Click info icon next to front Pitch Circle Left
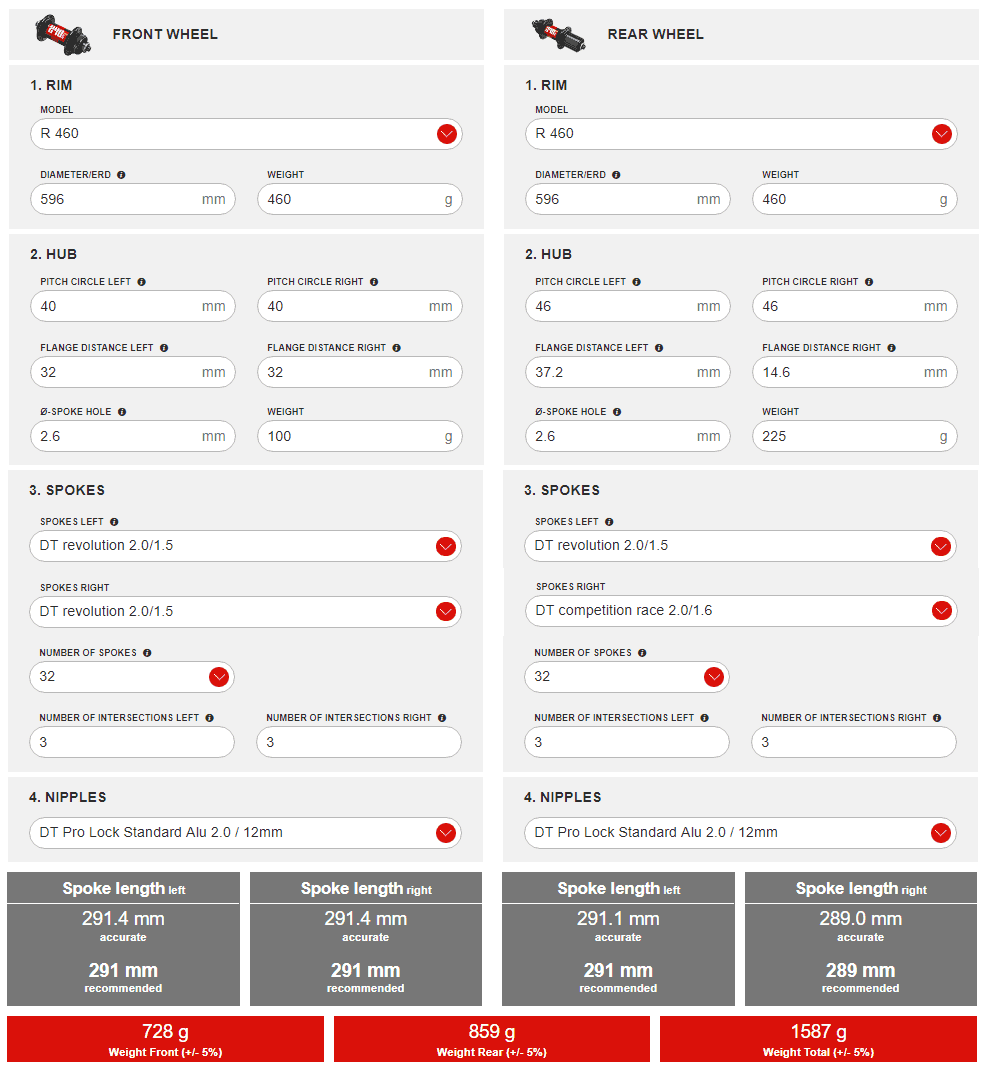990x1071 pixels. [x=141, y=282]
